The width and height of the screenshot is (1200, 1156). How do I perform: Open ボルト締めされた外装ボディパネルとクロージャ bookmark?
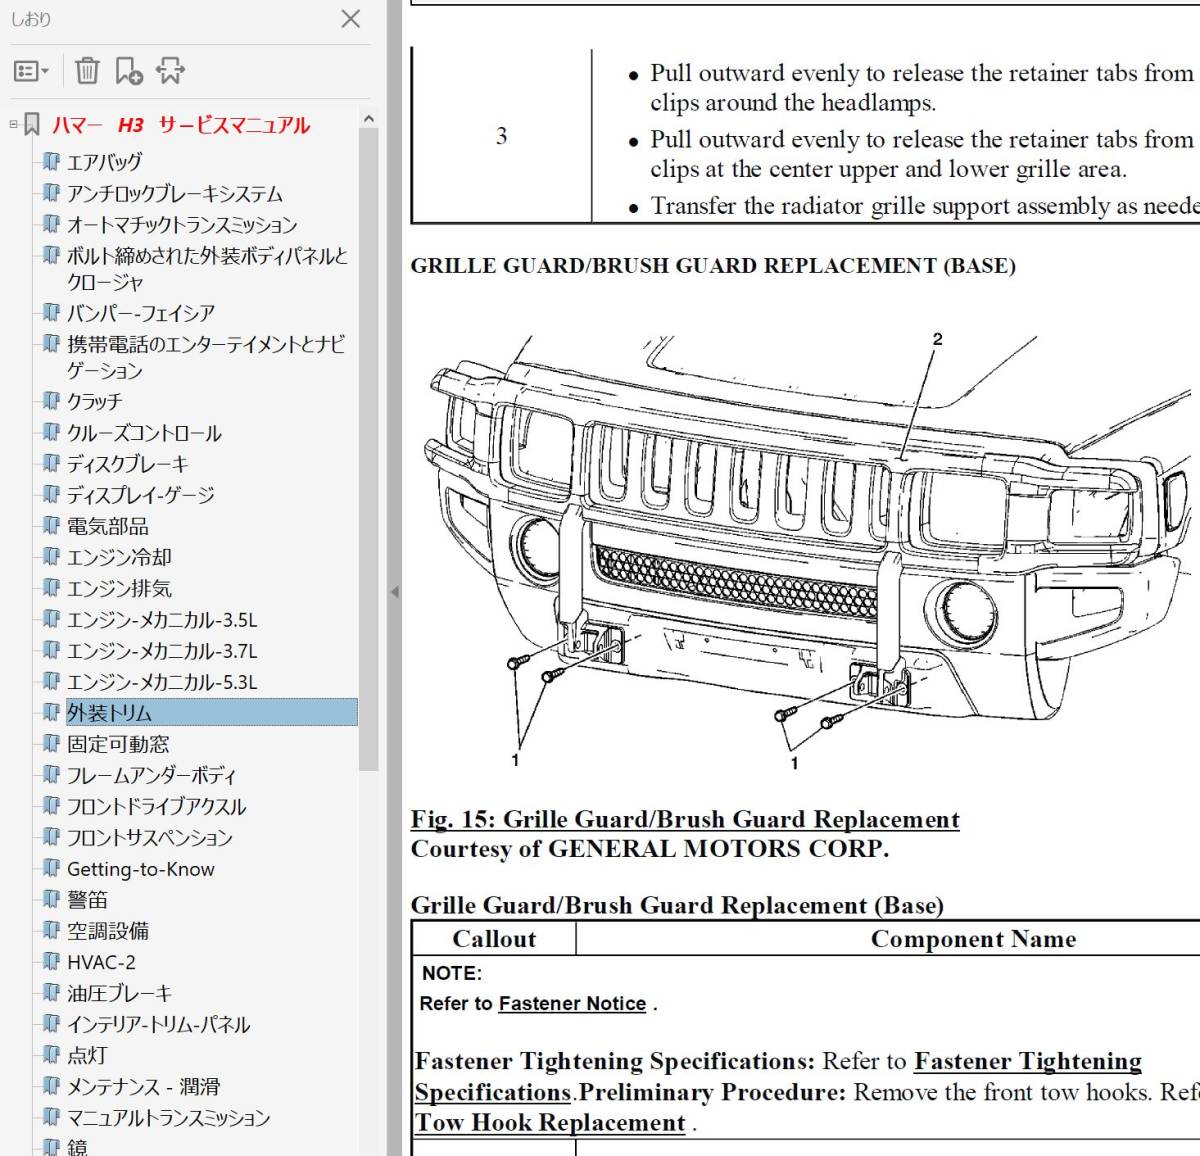pos(207,269)
